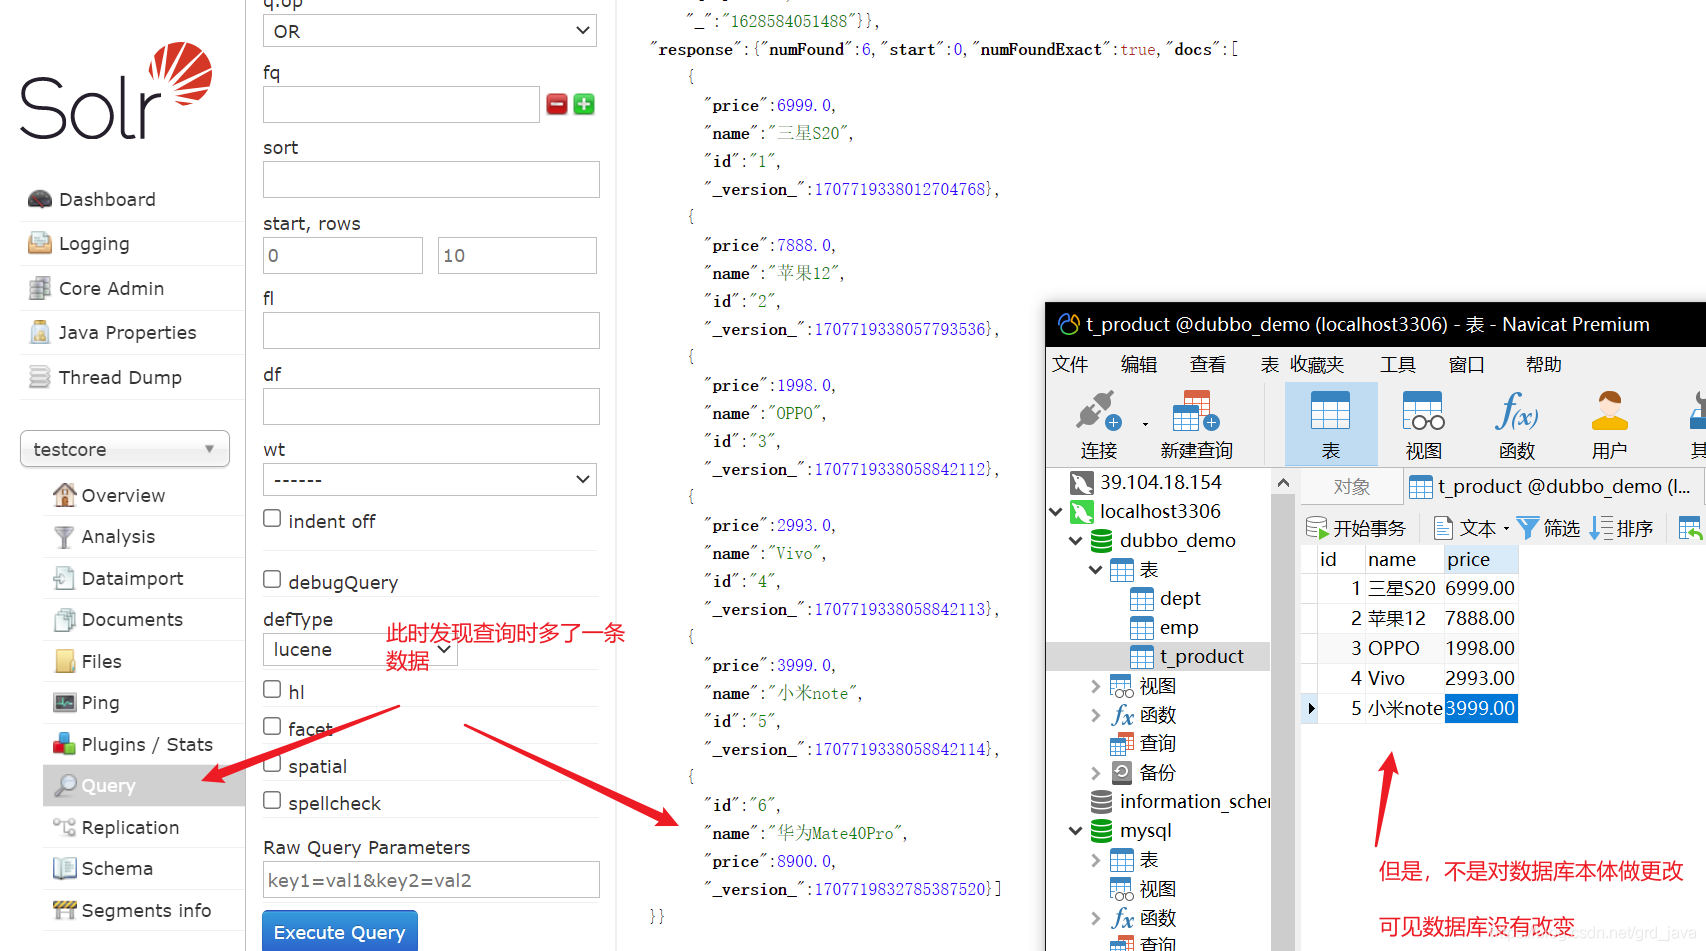Image resolution: width=1706 pixels, height=951 pixels.
Task: Open the defType dropdown showing lucene
Action: (x=360, y=649)
